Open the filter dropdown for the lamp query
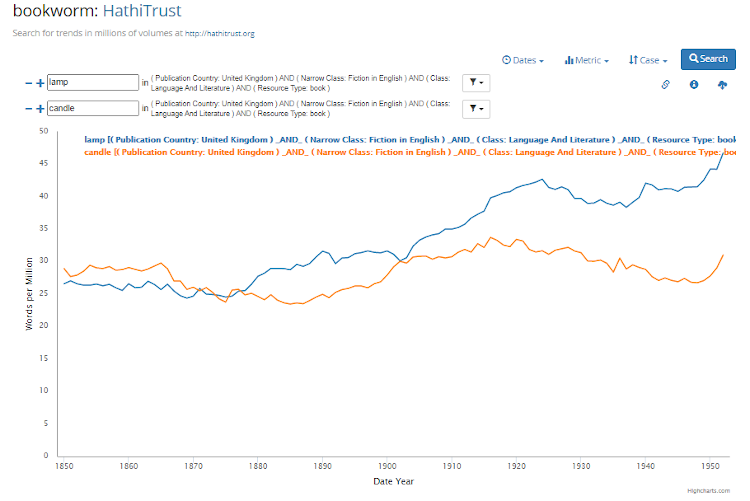This screenshot has height=501, width=750. pos(476,83)
